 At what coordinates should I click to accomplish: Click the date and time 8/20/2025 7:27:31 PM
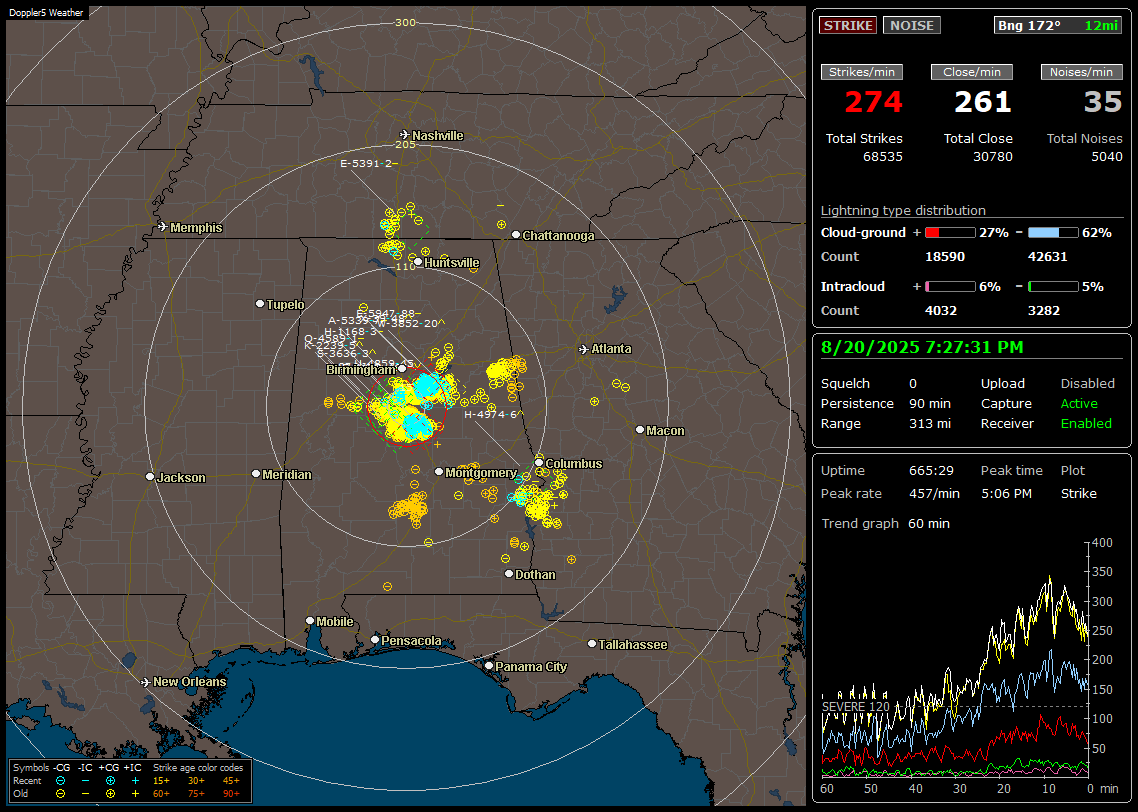922,347
